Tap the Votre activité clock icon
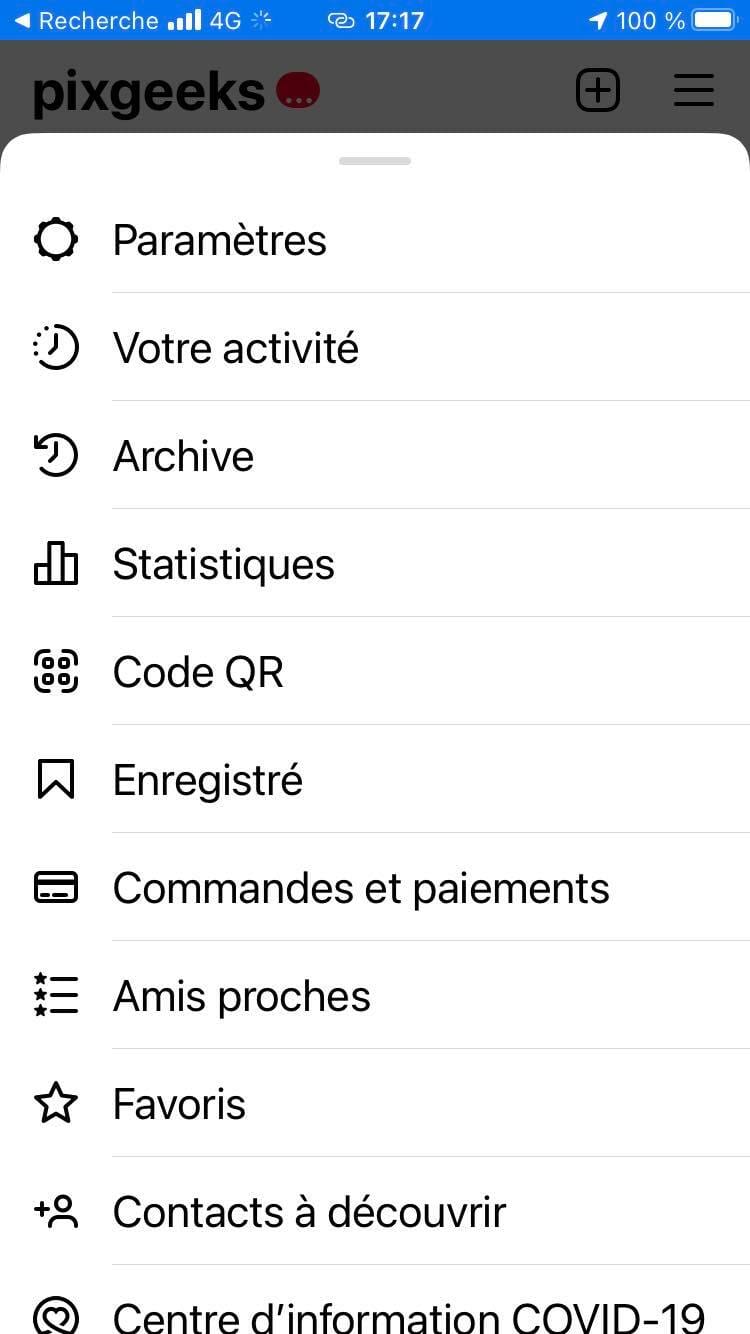Viewport: 750px width, 1334px height. pyautogui.click(x=56, y=348)
